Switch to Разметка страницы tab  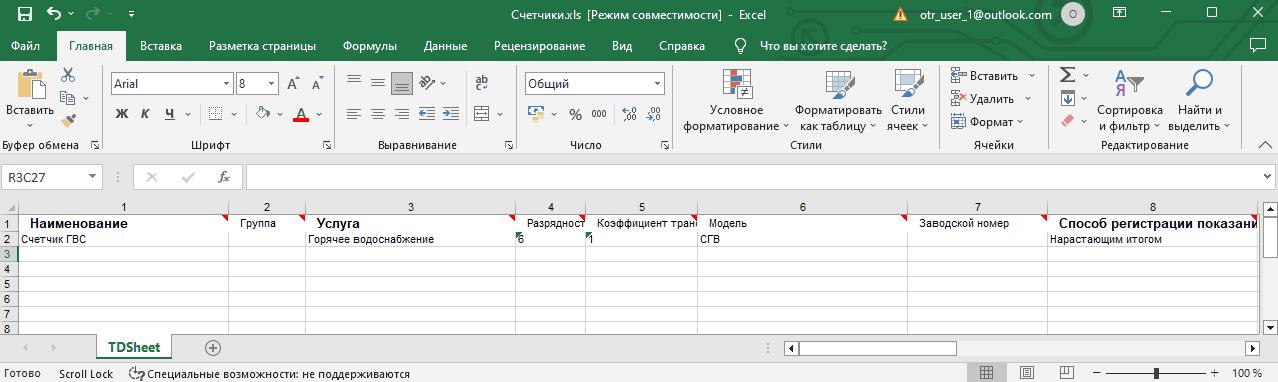[x=263, y=46]
